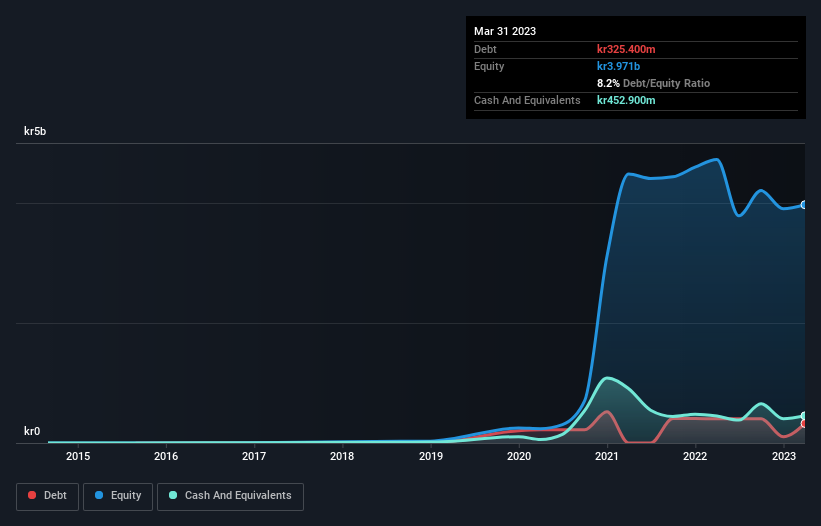The width and height of the screenshot is (821, 526).
Task: Click the 2017 x-axis label
Action: (254, 456)
